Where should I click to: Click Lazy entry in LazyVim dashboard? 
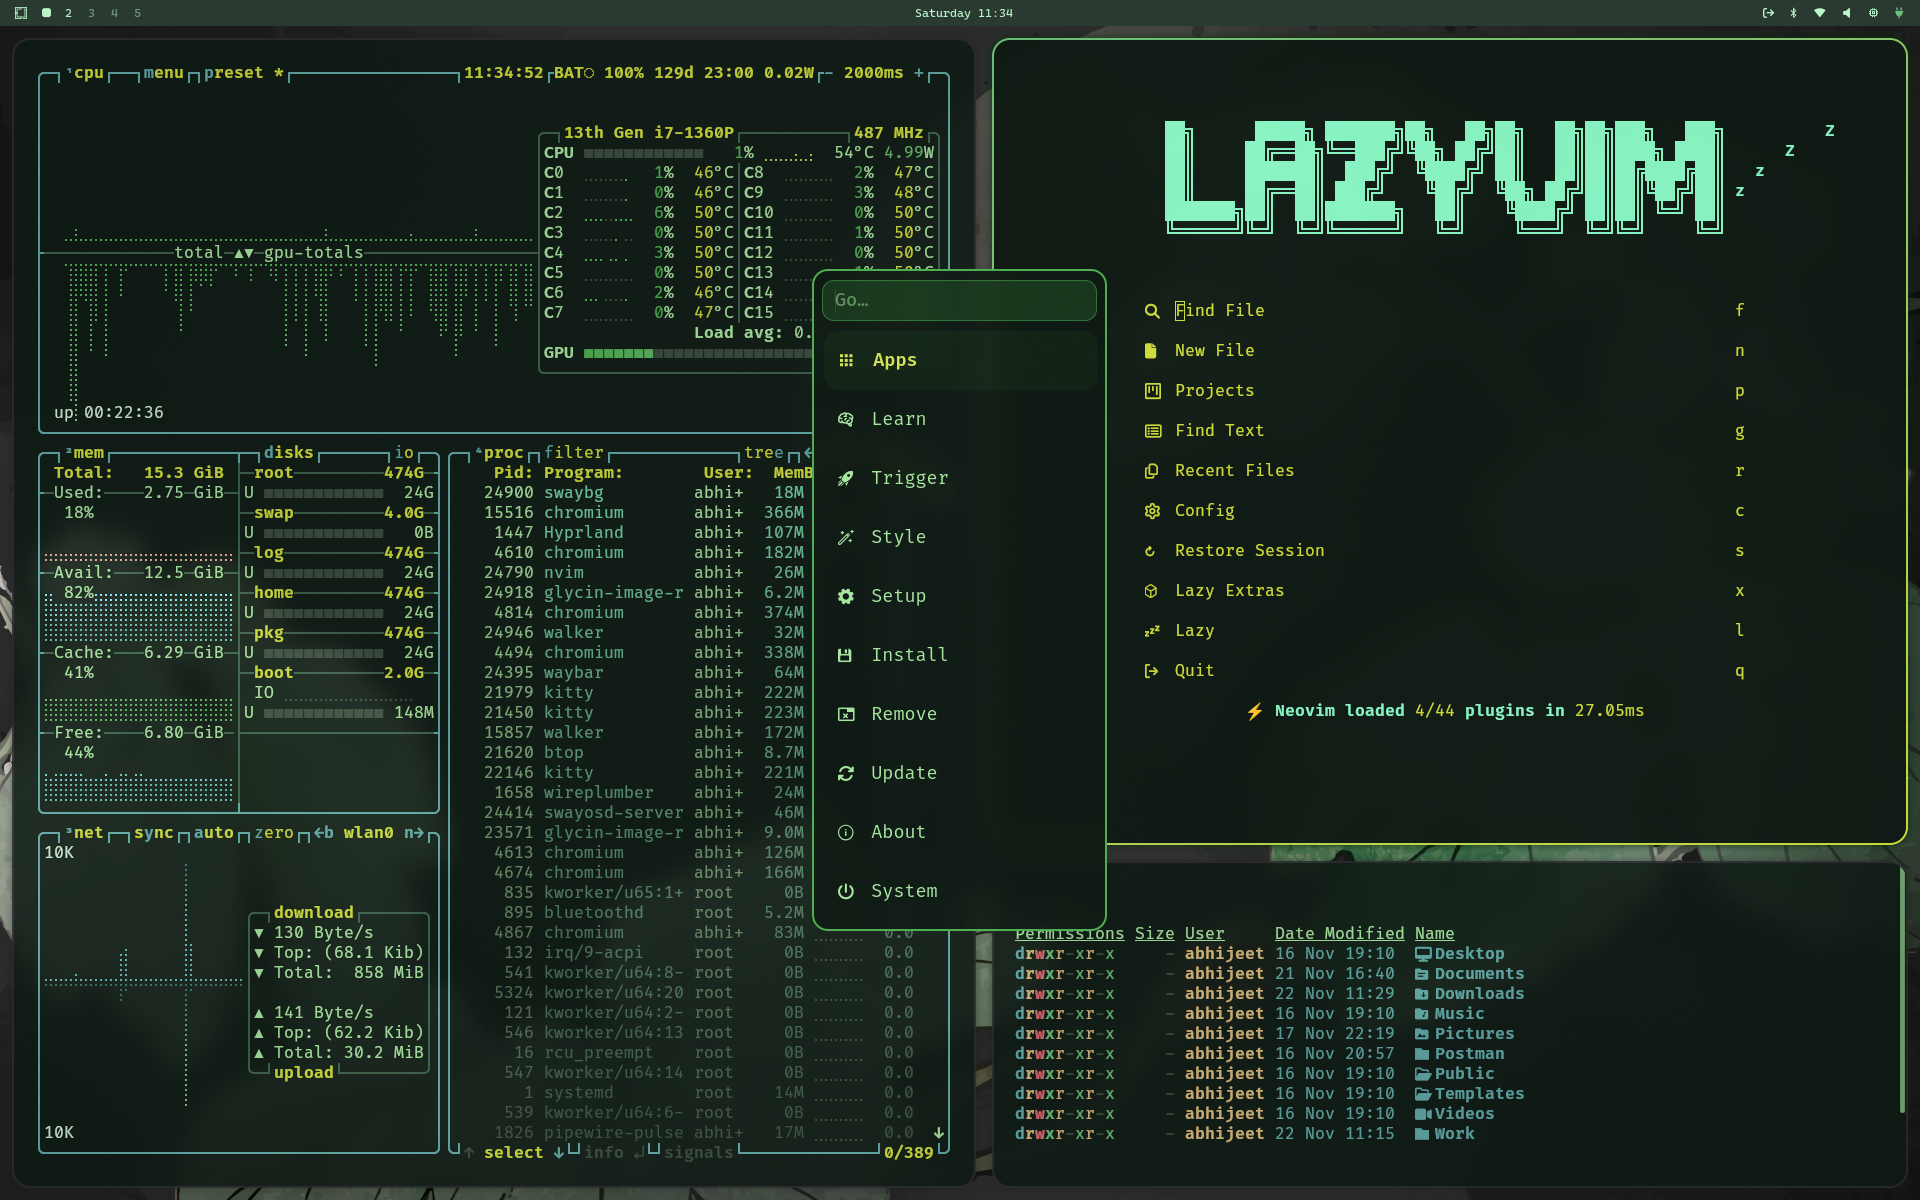click(x=1444, y=631)
